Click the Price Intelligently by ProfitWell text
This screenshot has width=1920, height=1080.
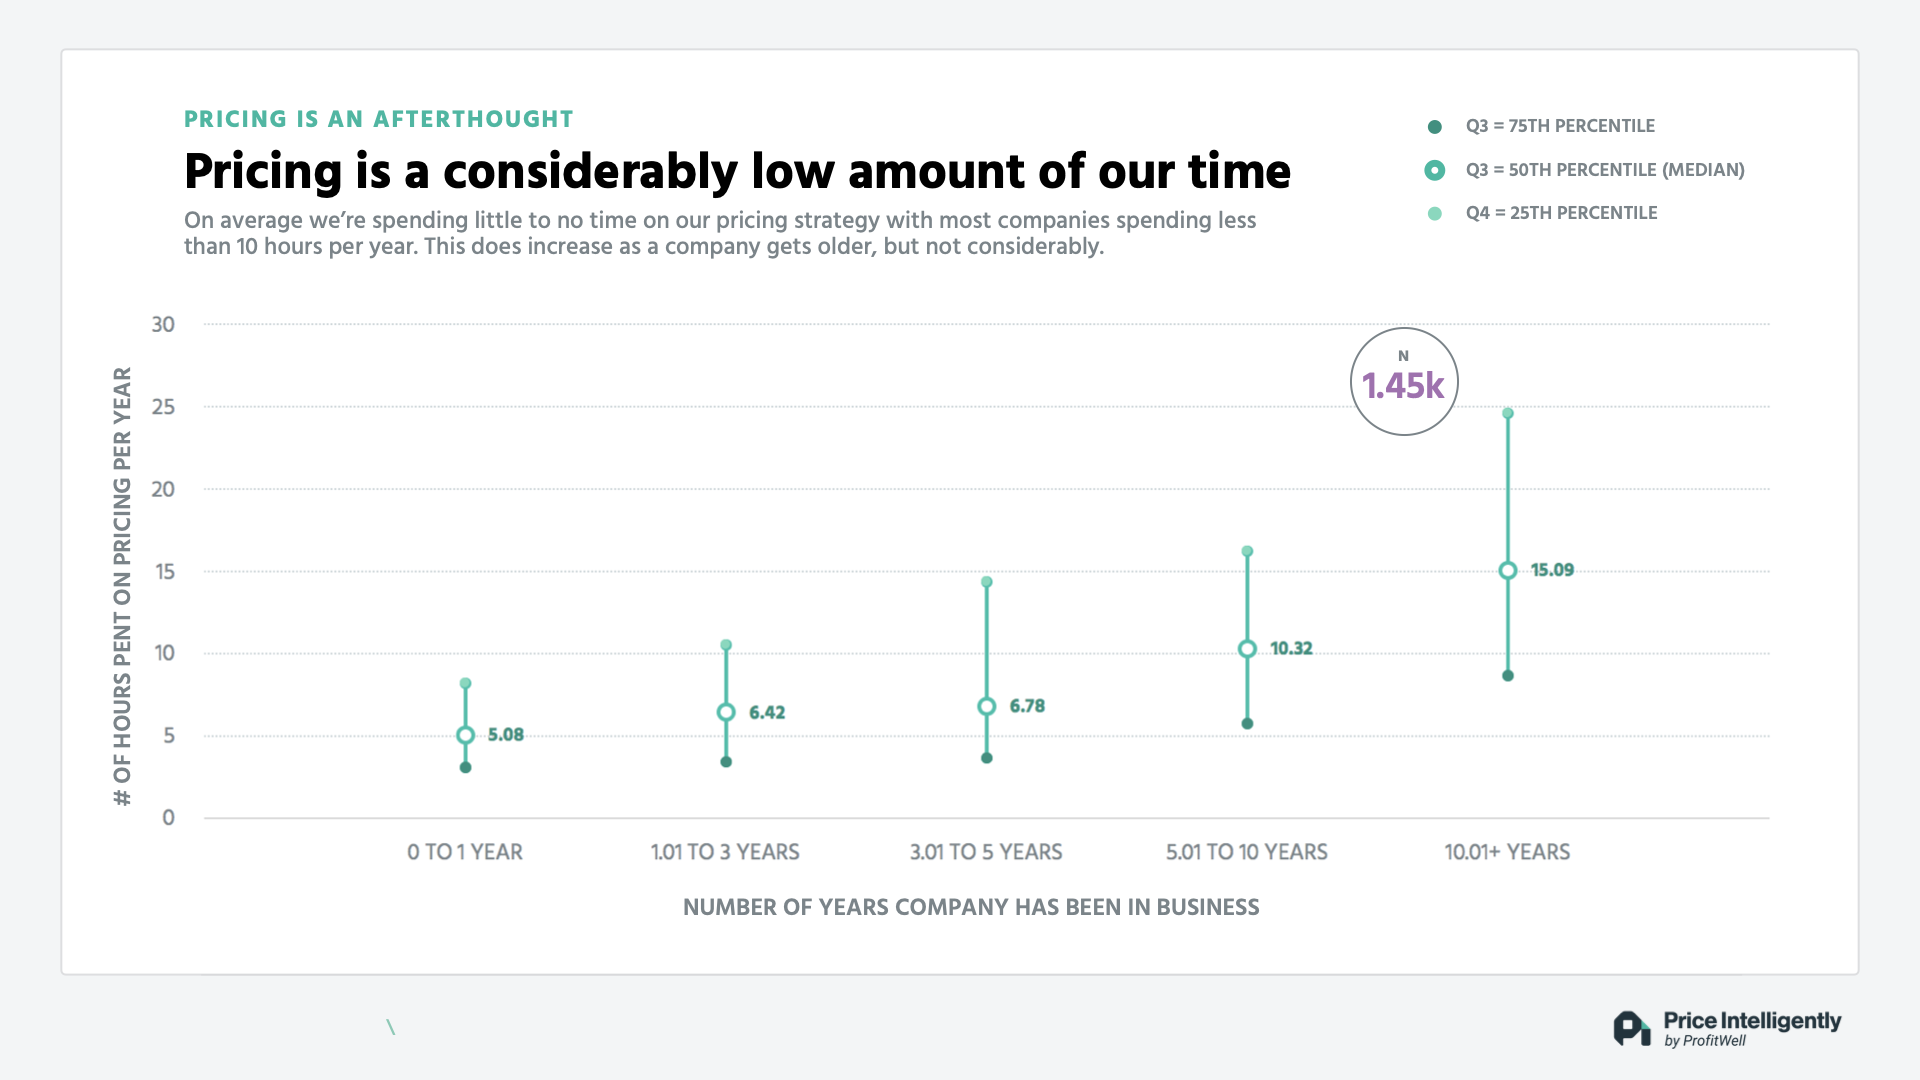(1752, 1028)
